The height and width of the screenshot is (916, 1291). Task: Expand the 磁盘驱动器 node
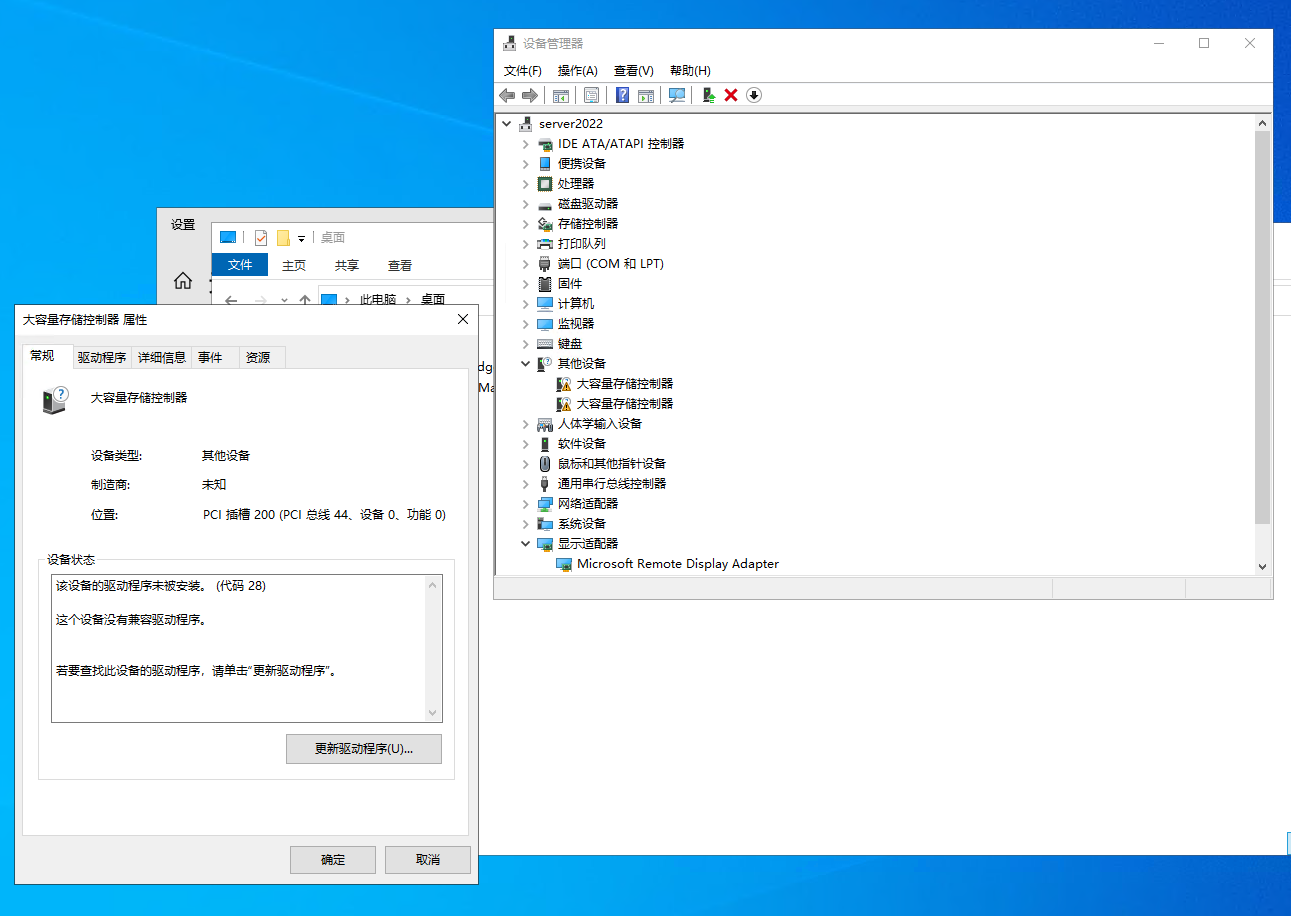(526, 204)
